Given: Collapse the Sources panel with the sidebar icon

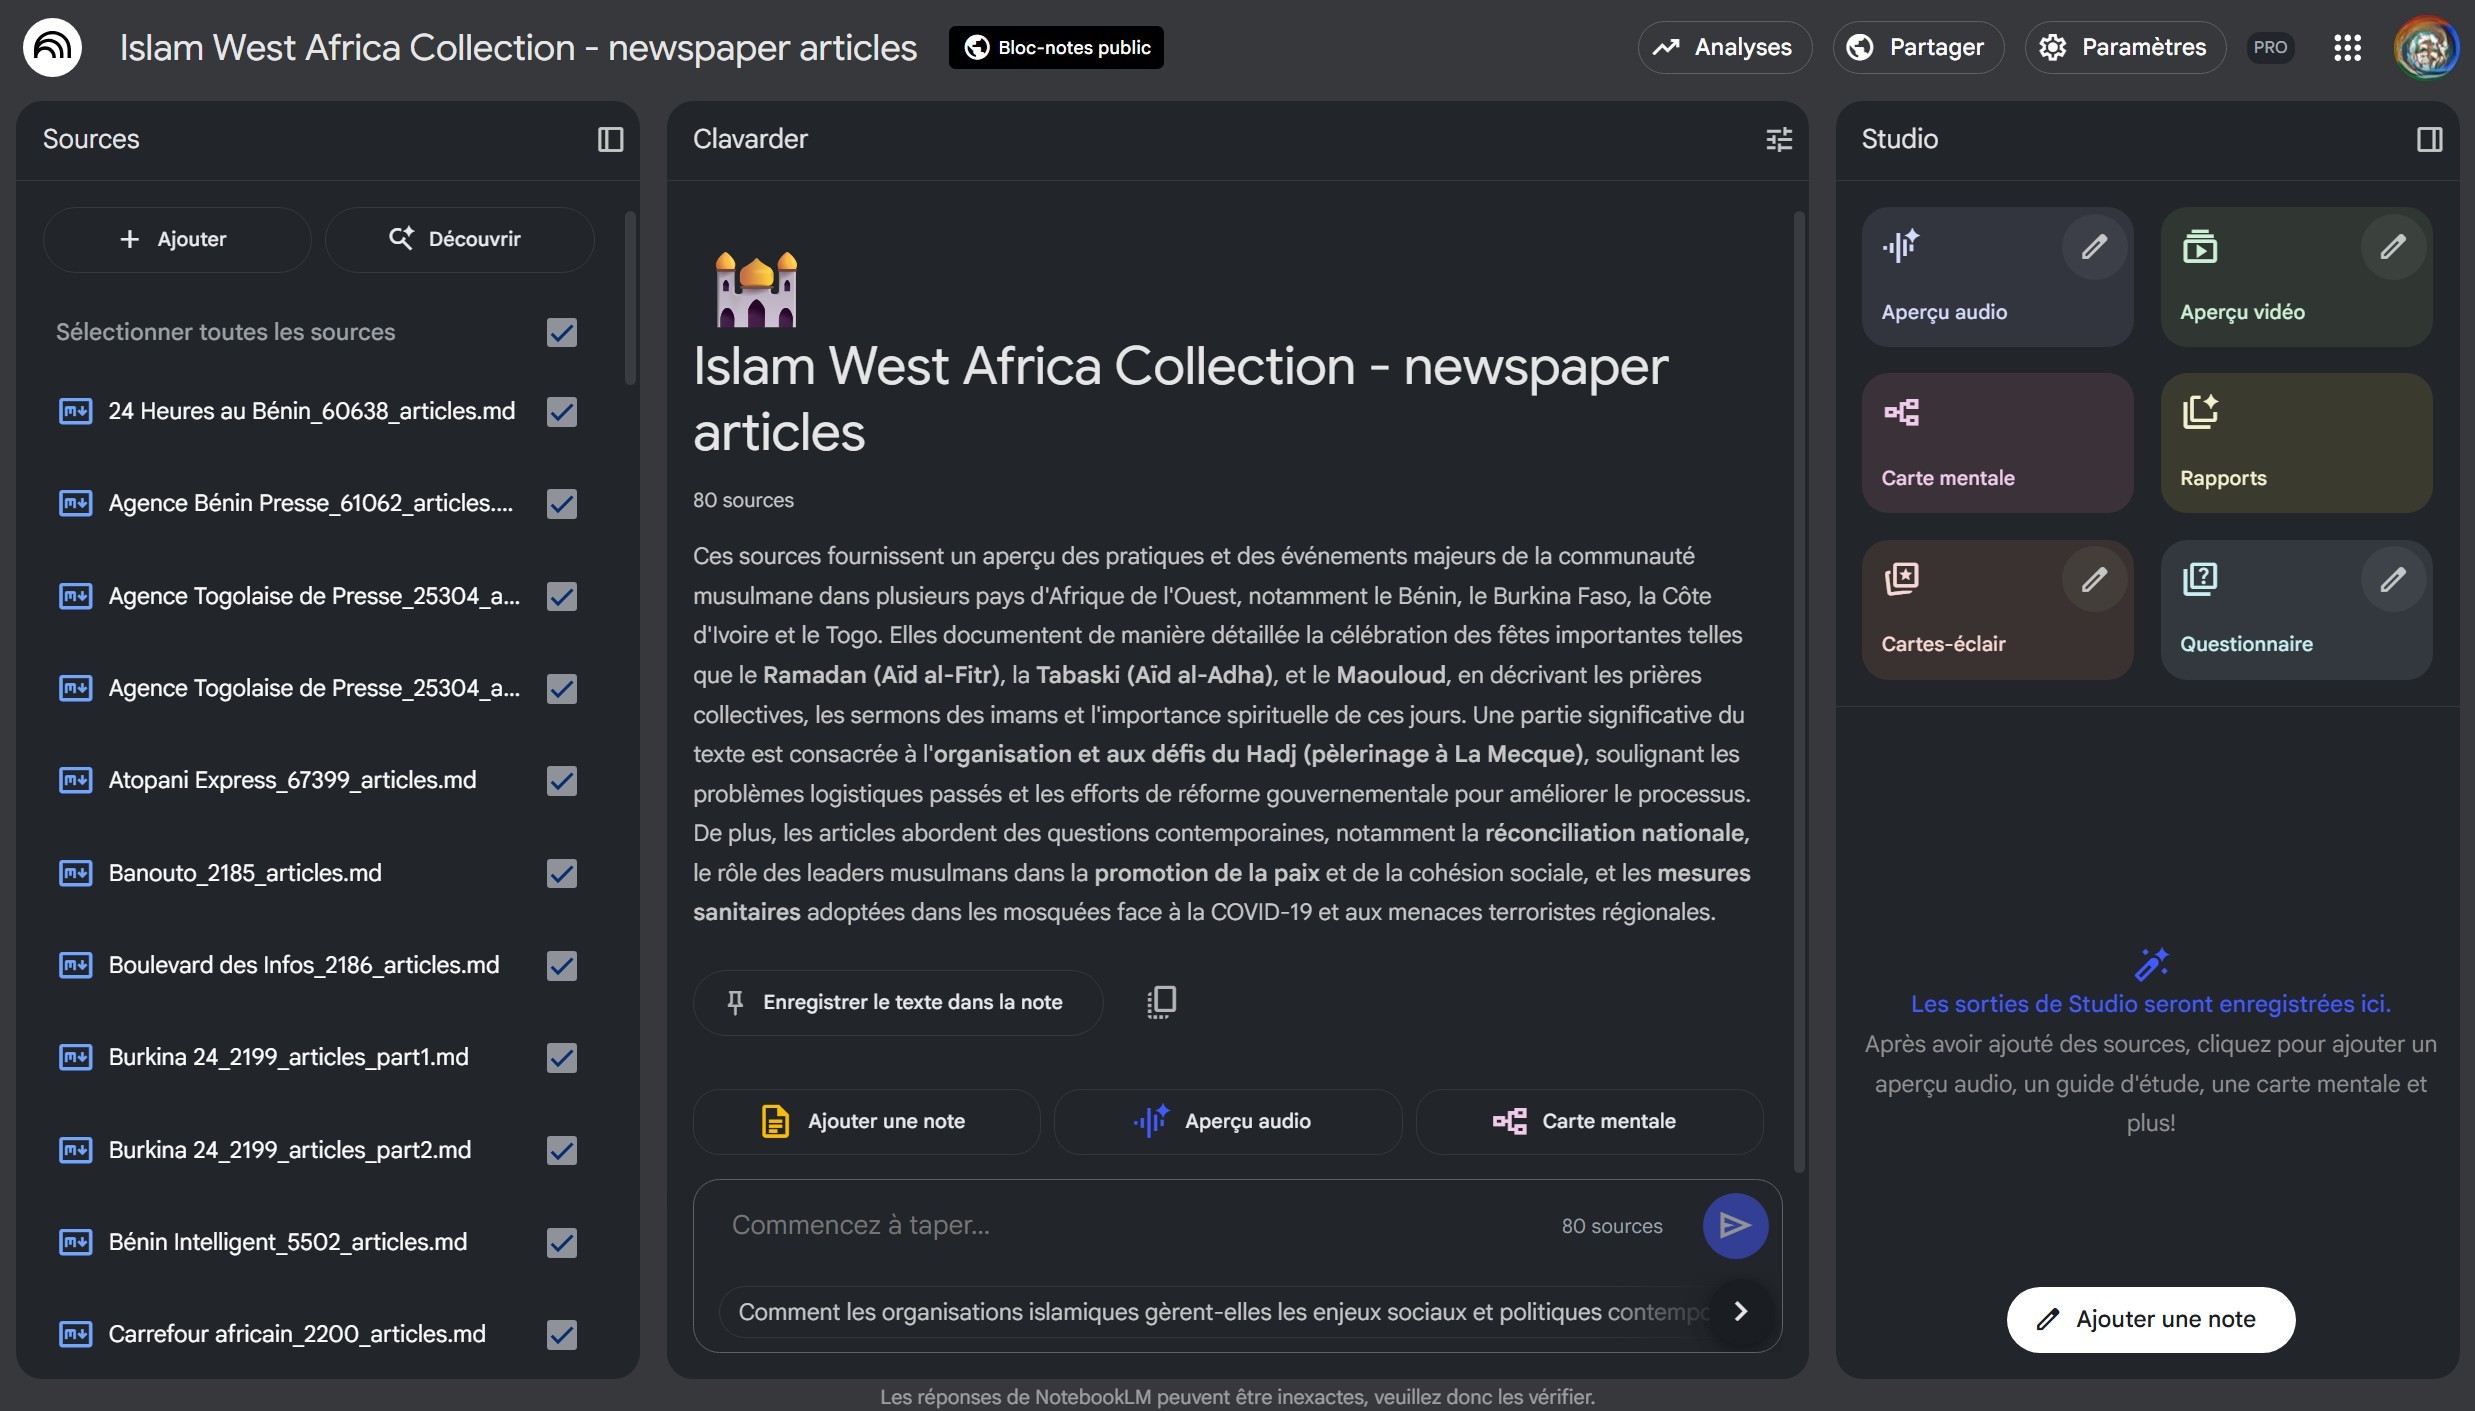Looking at the screenshot, I should (x=610, y=139).
